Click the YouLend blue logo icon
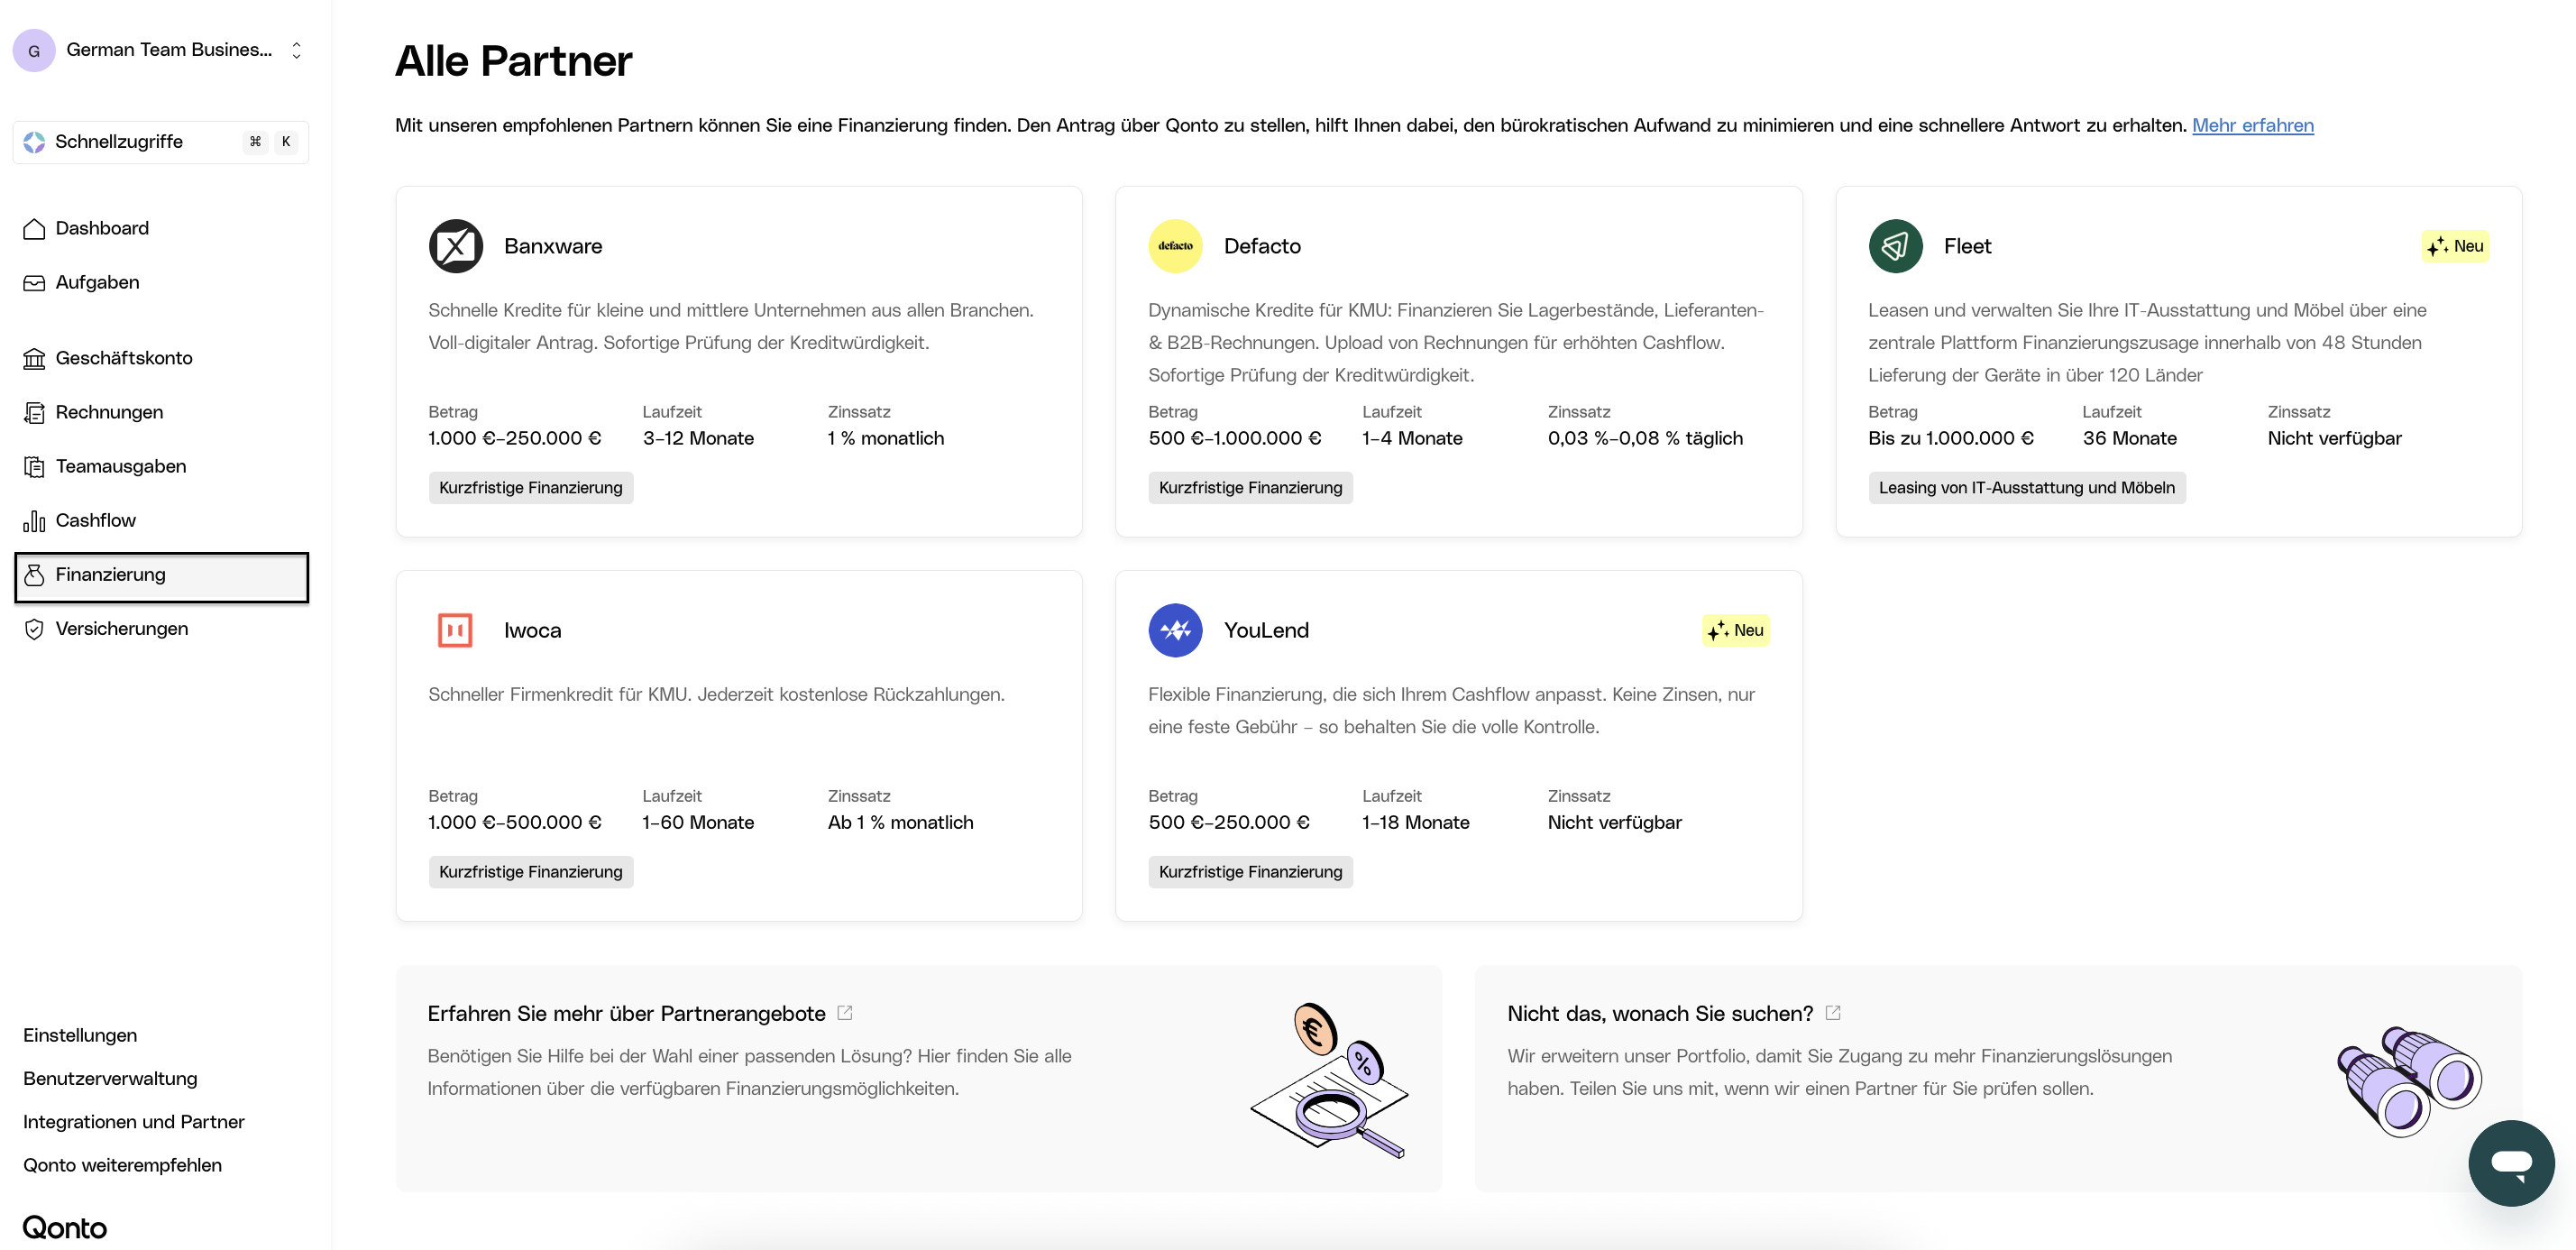 point(1175,630)
